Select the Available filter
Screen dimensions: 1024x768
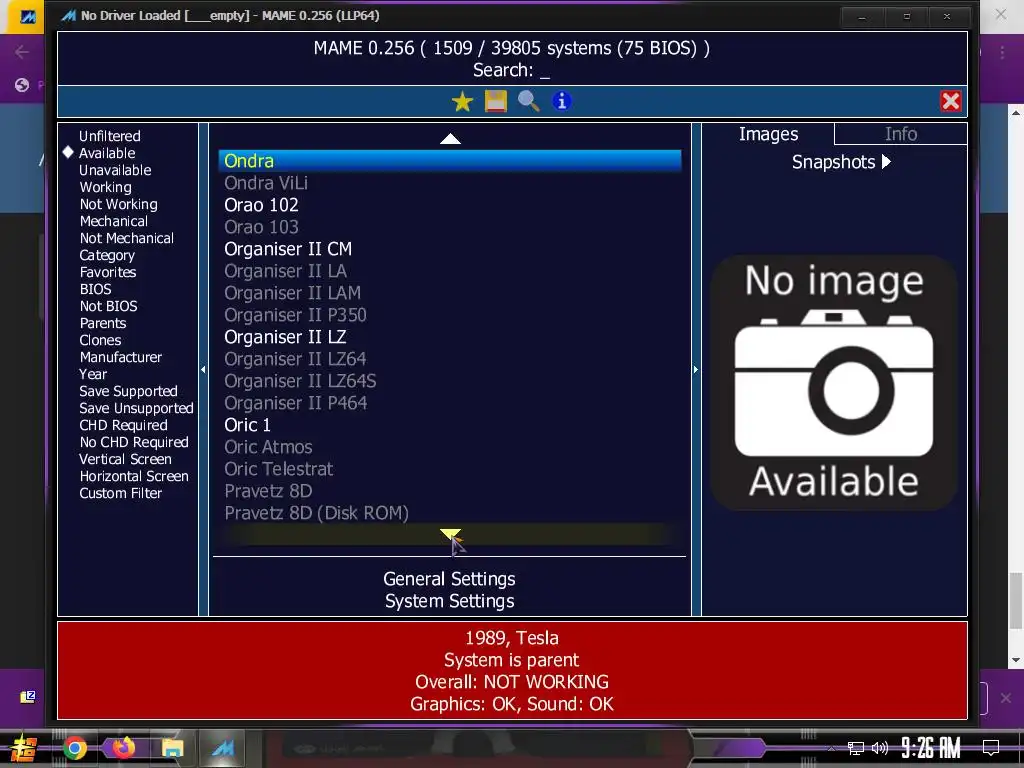pyautogui.click(x=107, y=153)
